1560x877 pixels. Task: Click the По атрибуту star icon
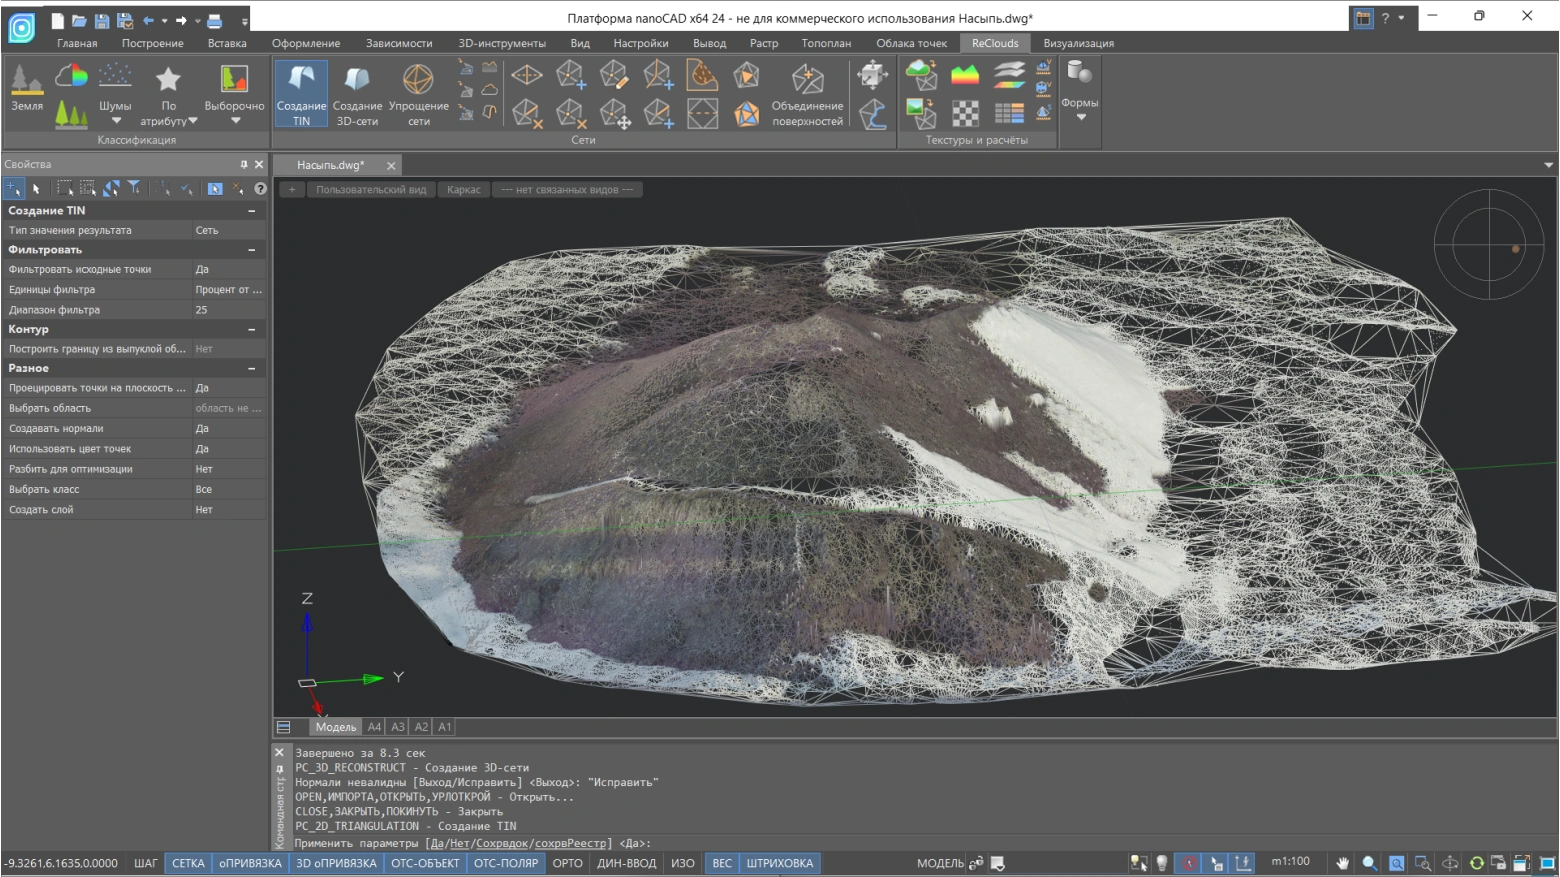pos(168,79)
